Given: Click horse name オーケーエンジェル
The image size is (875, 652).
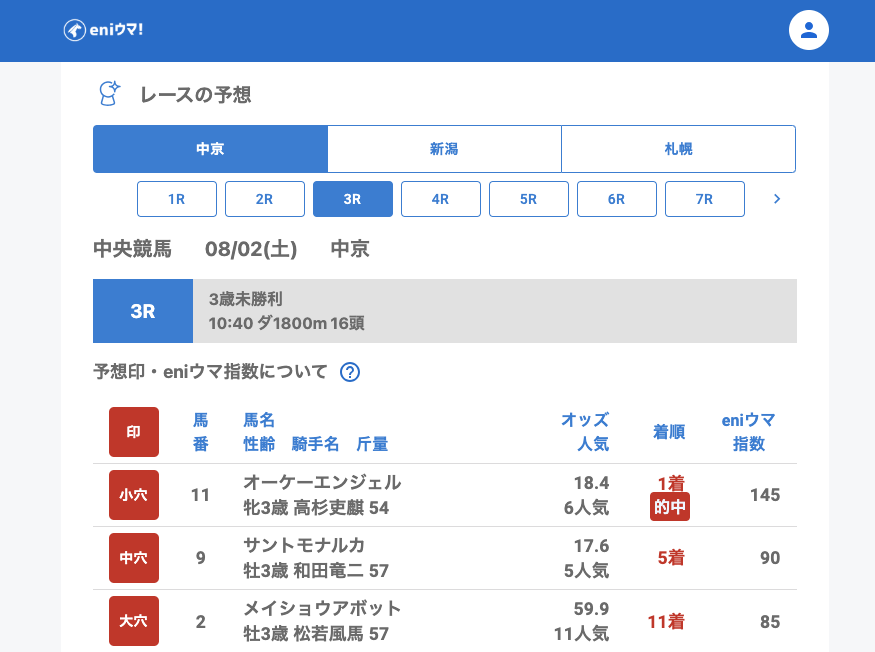Looking at the screenshot, I should click(322, 482).
